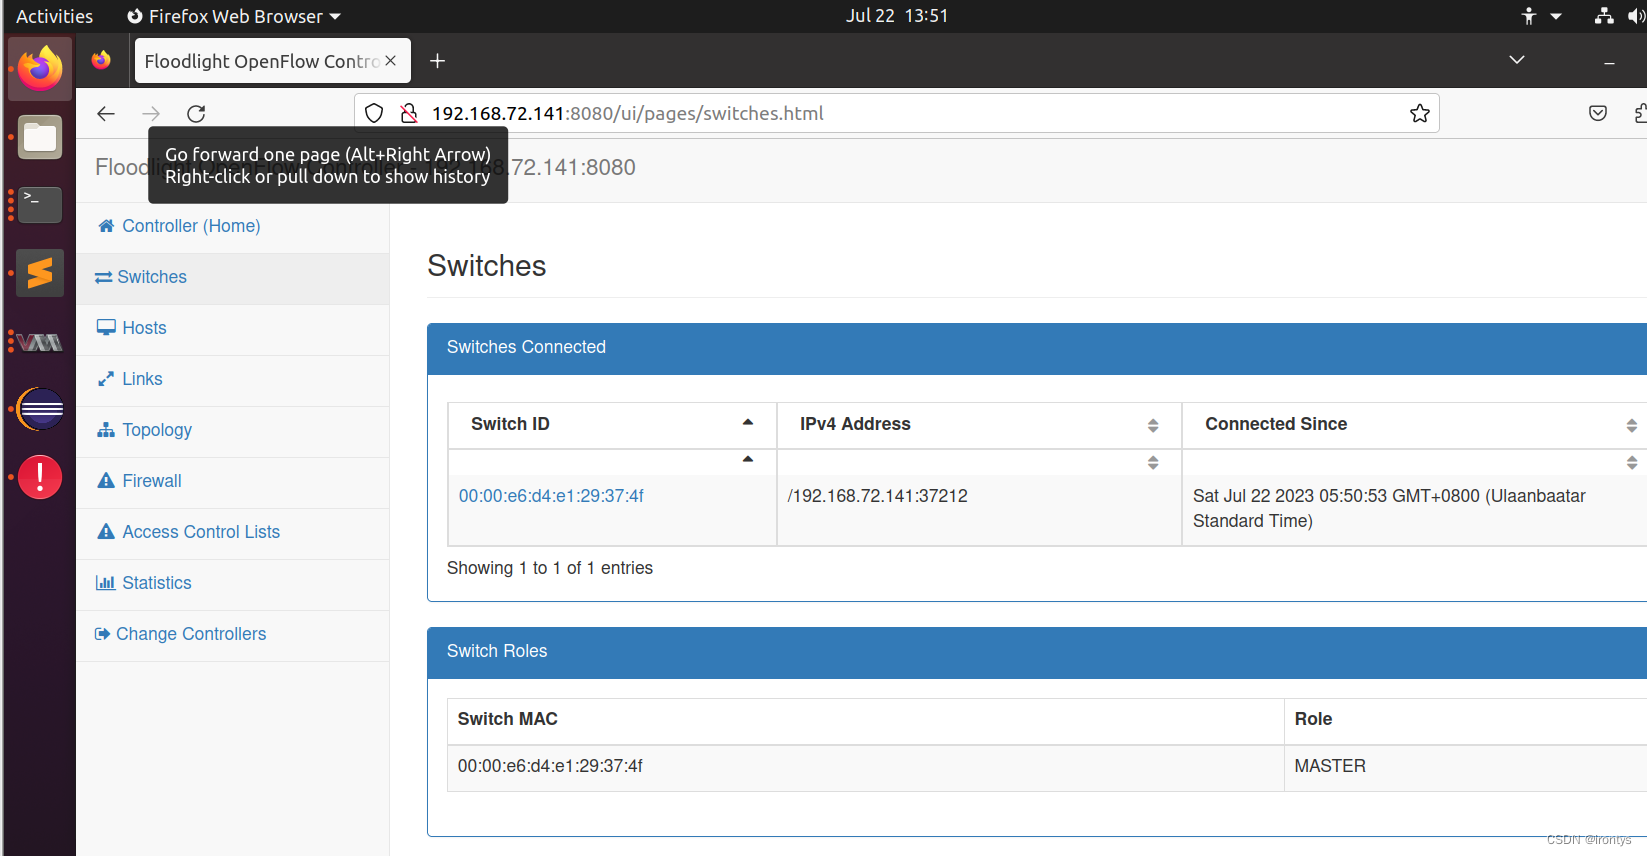Open the Firewall sidebar page
The height and width of the screenshot is (856, 1647).
(x=233, y=481)
